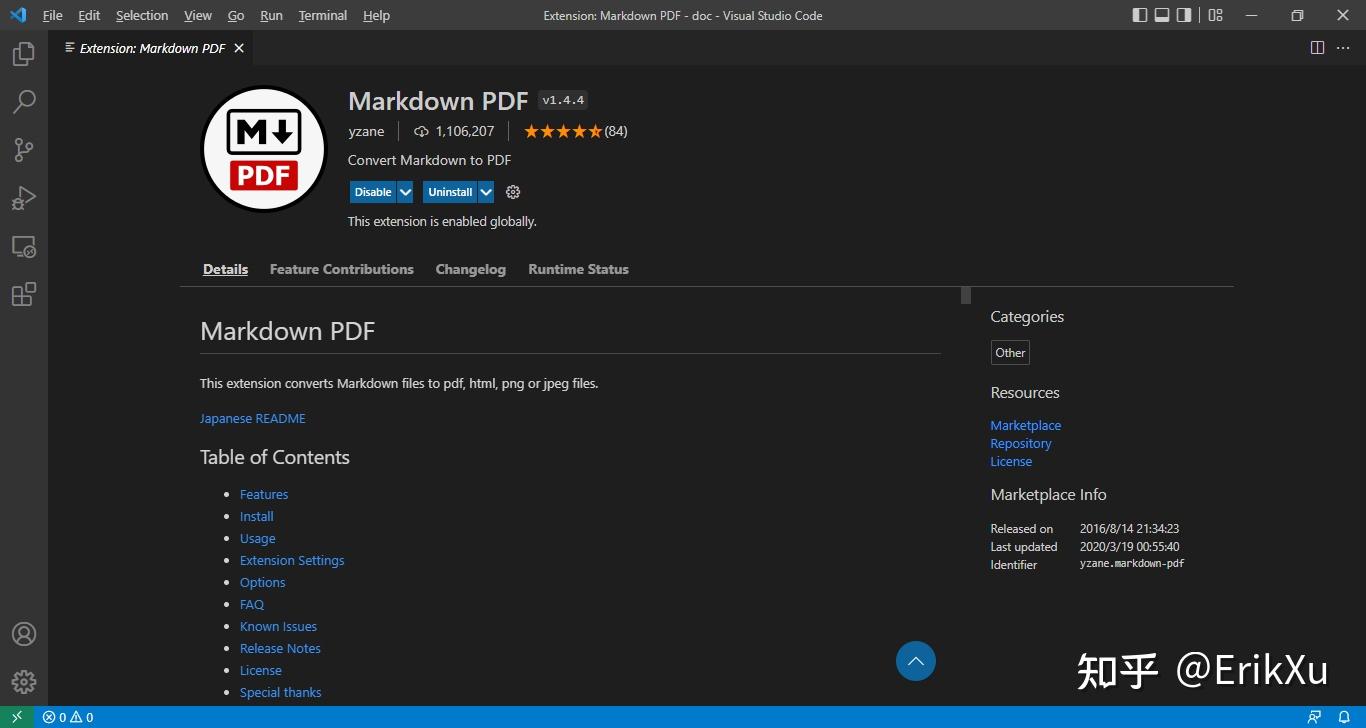
Task: Click the Japanese README link
Action: click(252, 418)
